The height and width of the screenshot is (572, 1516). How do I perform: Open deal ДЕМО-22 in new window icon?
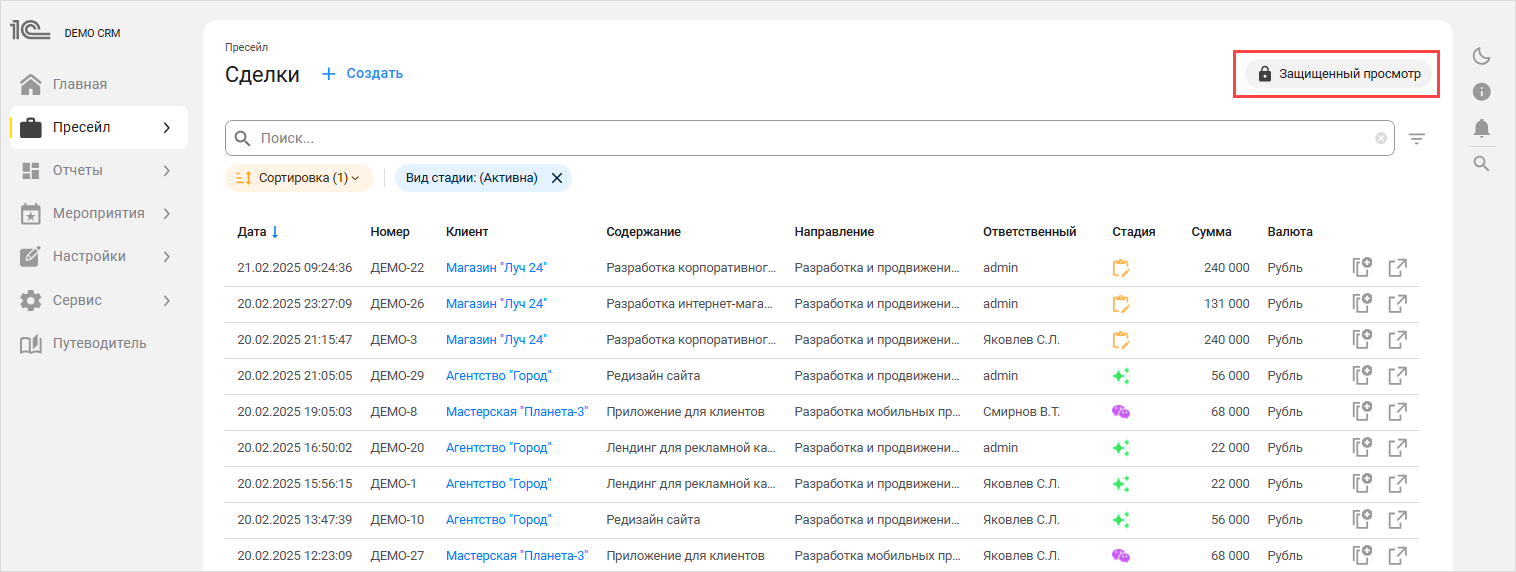pos(1398,268)
